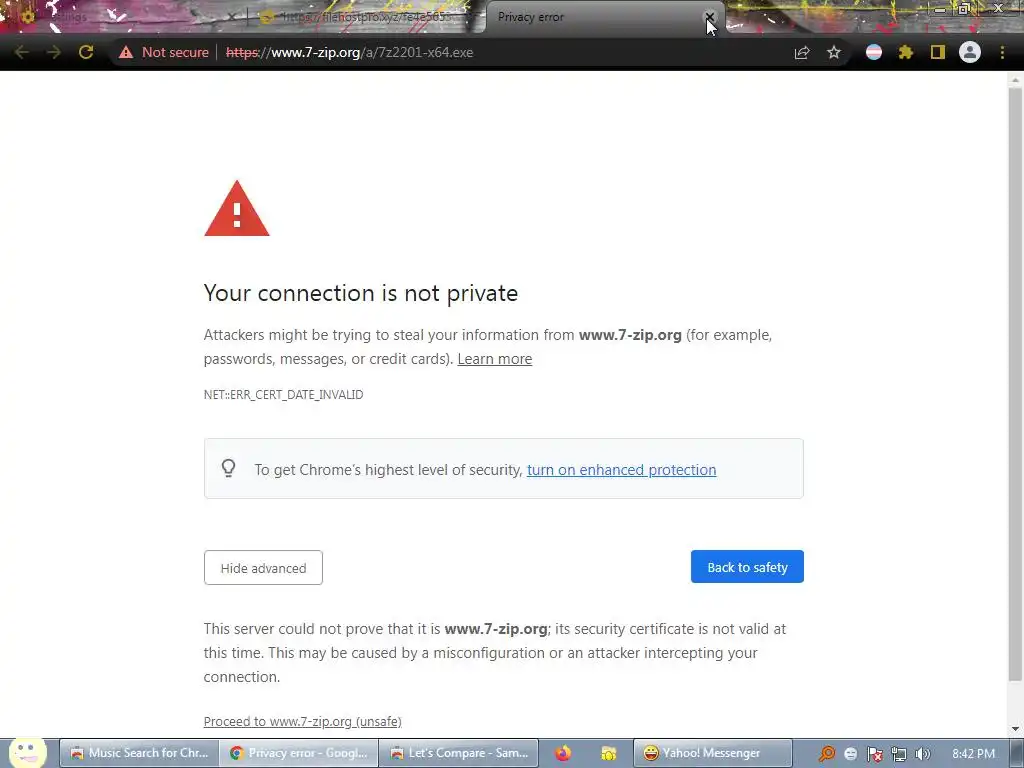Viewport: 1024px width, 768px height.
Task: Close the Settings tab
Action: point(231,17)
